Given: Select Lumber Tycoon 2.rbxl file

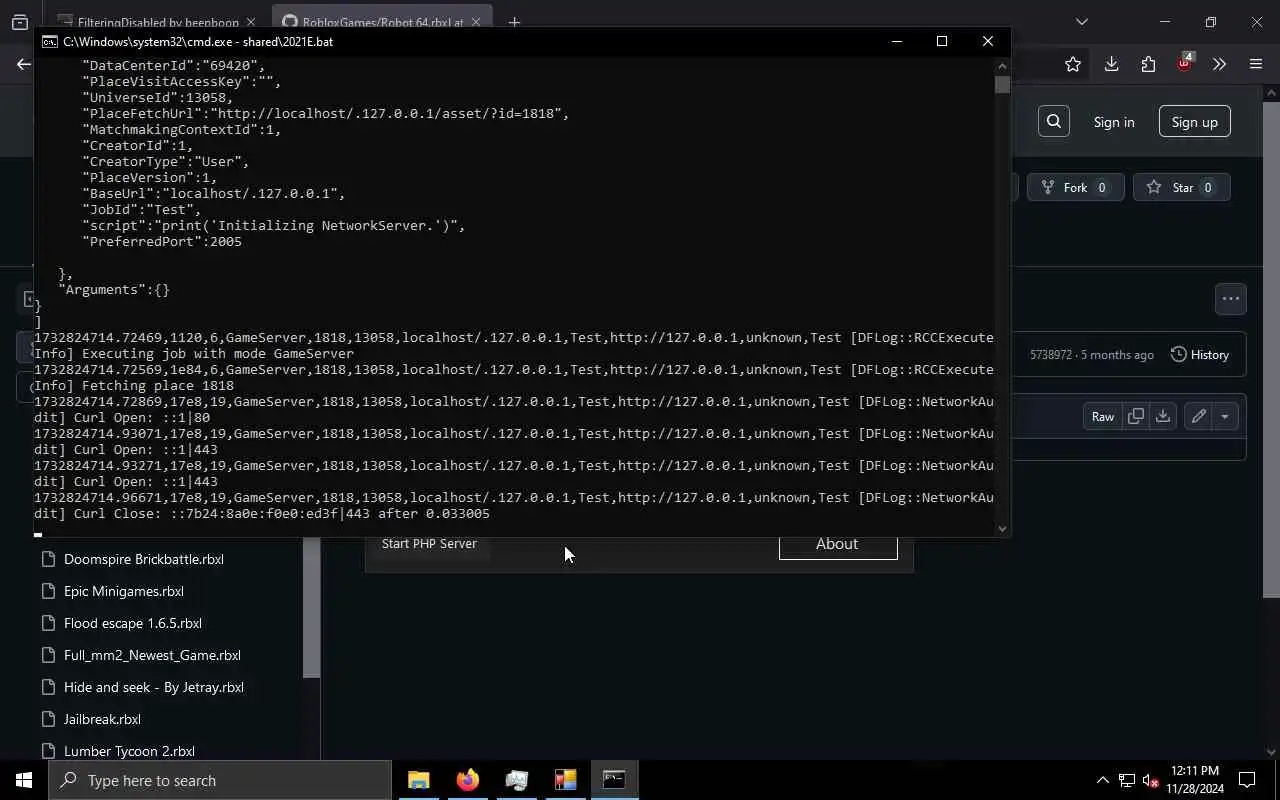Looking at the screenshot, I should click(129, 751).
